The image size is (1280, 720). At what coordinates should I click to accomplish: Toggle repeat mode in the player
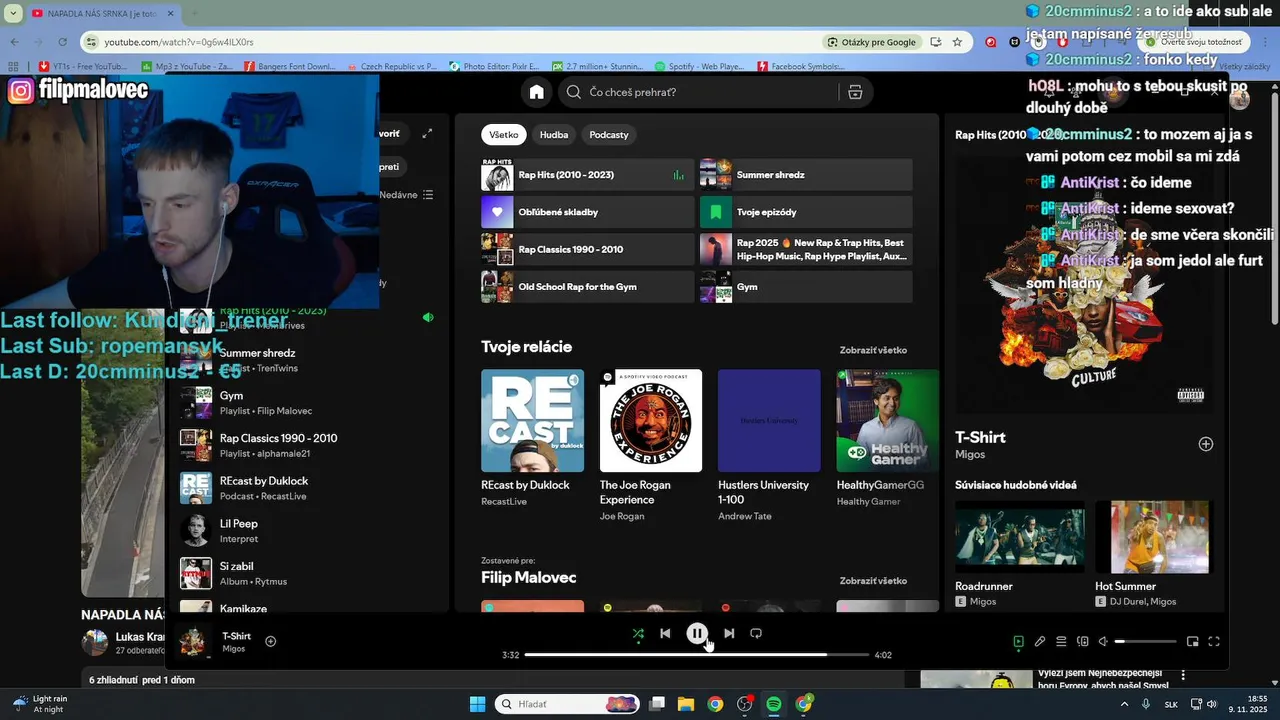click(x=756, y=633)
